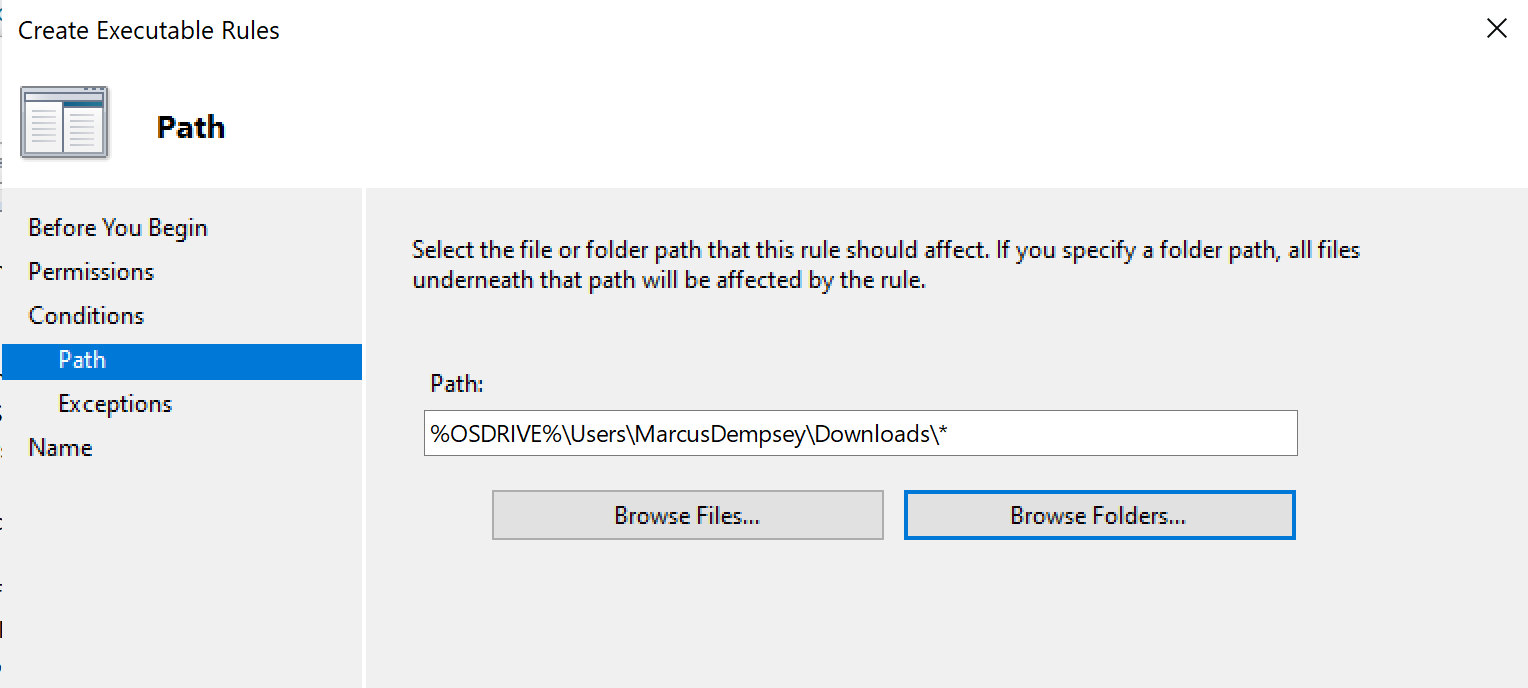This screenshot has width=1528, height=688.
Task: Click the wizard page icon in header
Action: [64, 122]
